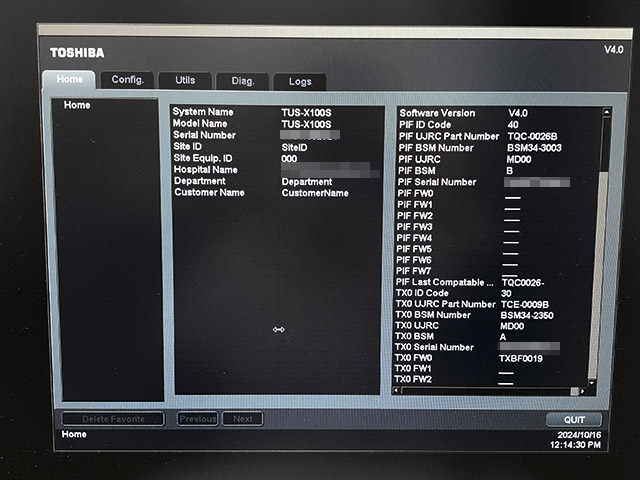Click the value TCE-0009B
Viewport: 640px width, 480px height.
tap(525, 304)
